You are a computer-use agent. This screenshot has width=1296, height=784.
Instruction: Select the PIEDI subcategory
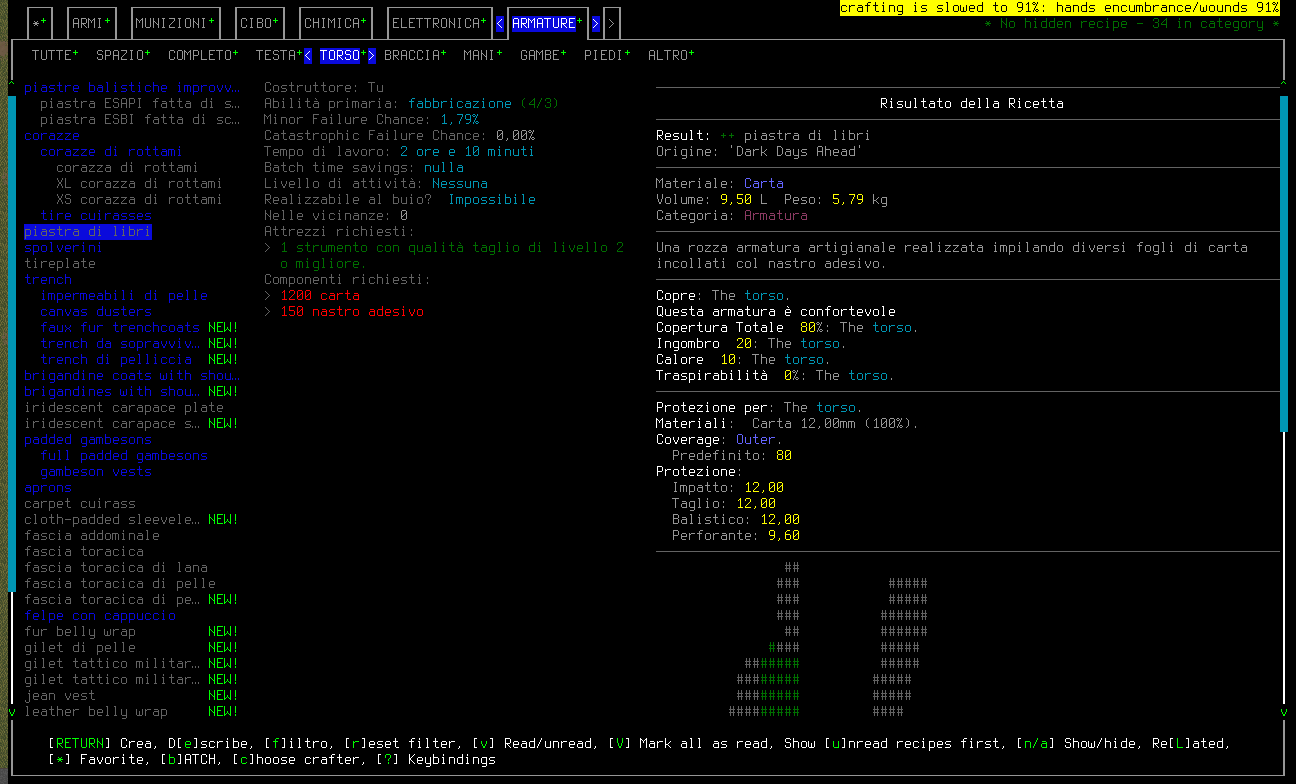(x=607, y=55)
